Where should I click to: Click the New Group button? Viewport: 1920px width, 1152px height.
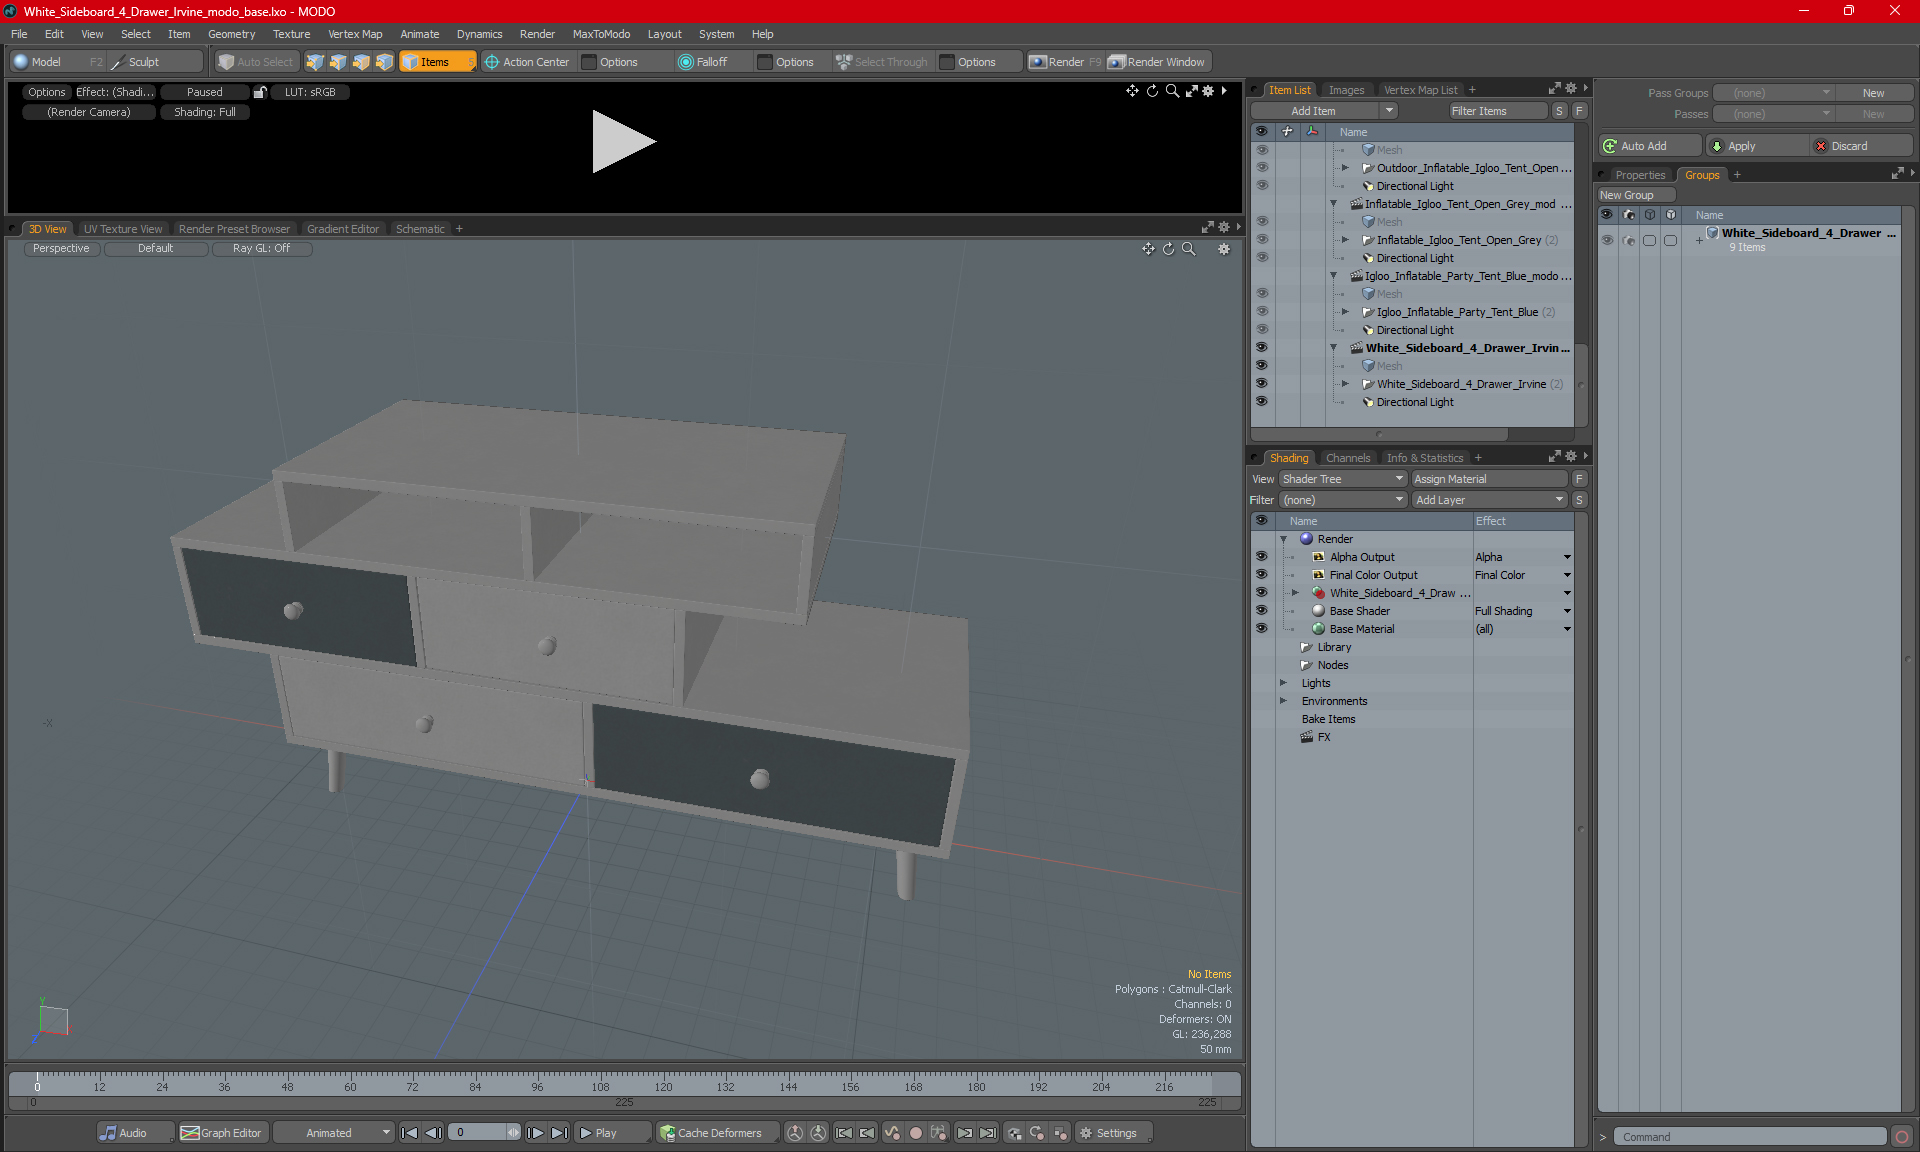[1635, 195]
